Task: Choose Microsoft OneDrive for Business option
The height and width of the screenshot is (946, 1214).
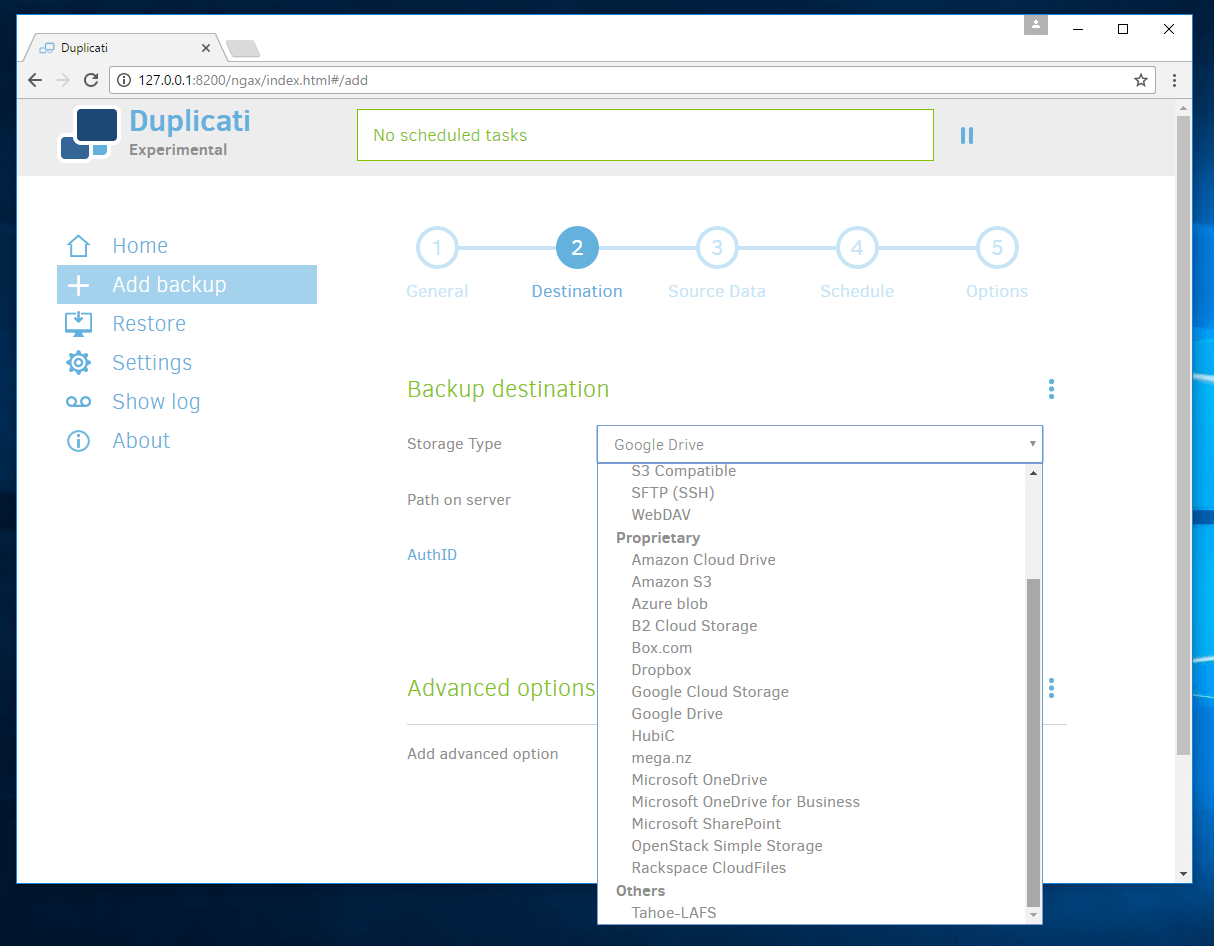Action: pyautogui.click(x=745, y=802)
